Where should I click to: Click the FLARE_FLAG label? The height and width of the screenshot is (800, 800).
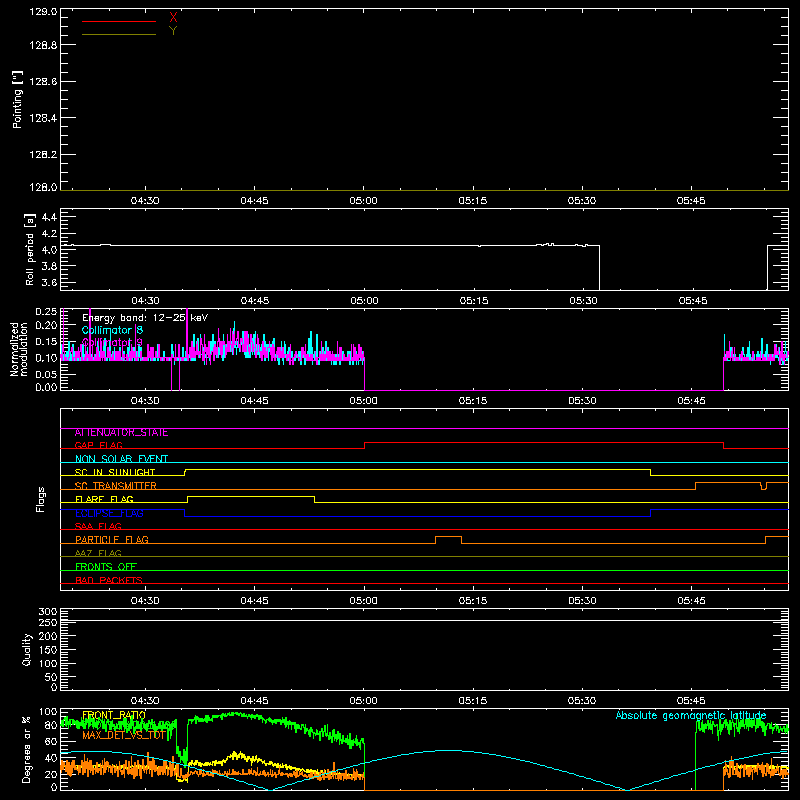coord(104,499)
